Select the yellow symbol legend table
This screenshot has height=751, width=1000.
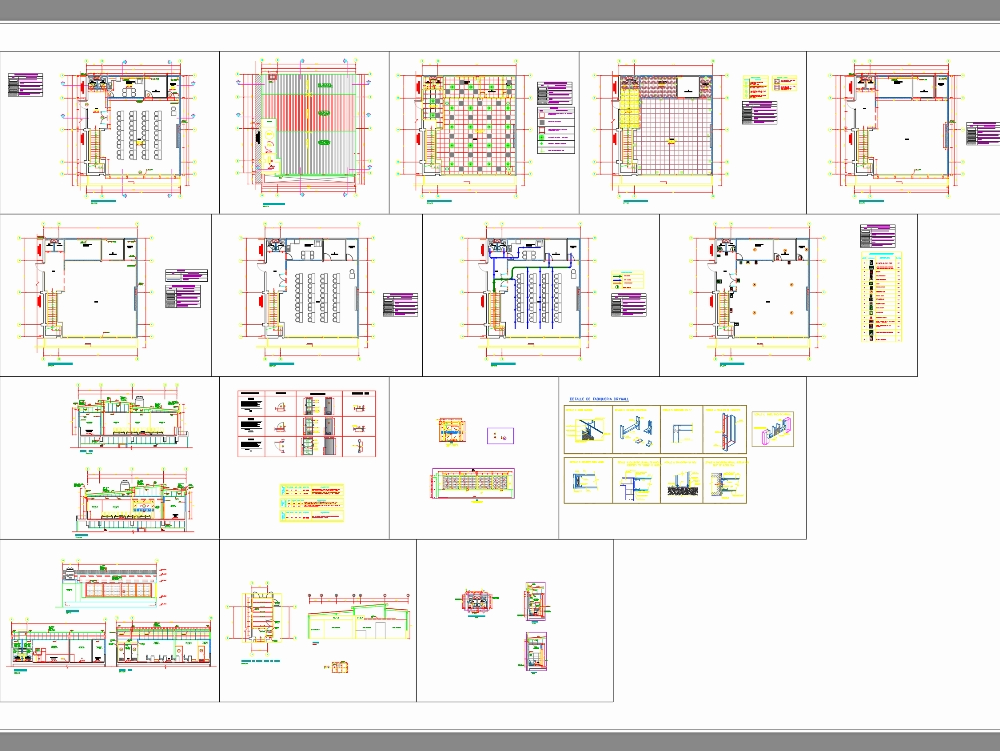(880, 300)
